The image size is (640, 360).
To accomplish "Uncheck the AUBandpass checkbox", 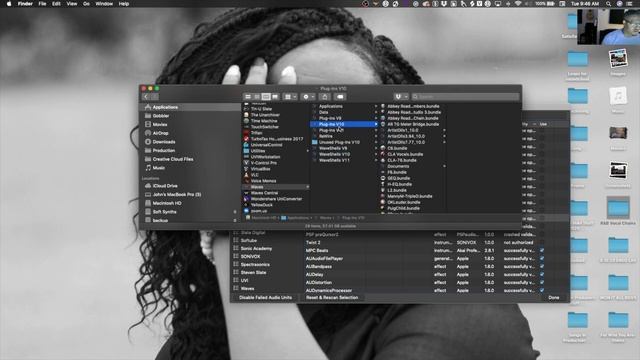I will [542, 267].
